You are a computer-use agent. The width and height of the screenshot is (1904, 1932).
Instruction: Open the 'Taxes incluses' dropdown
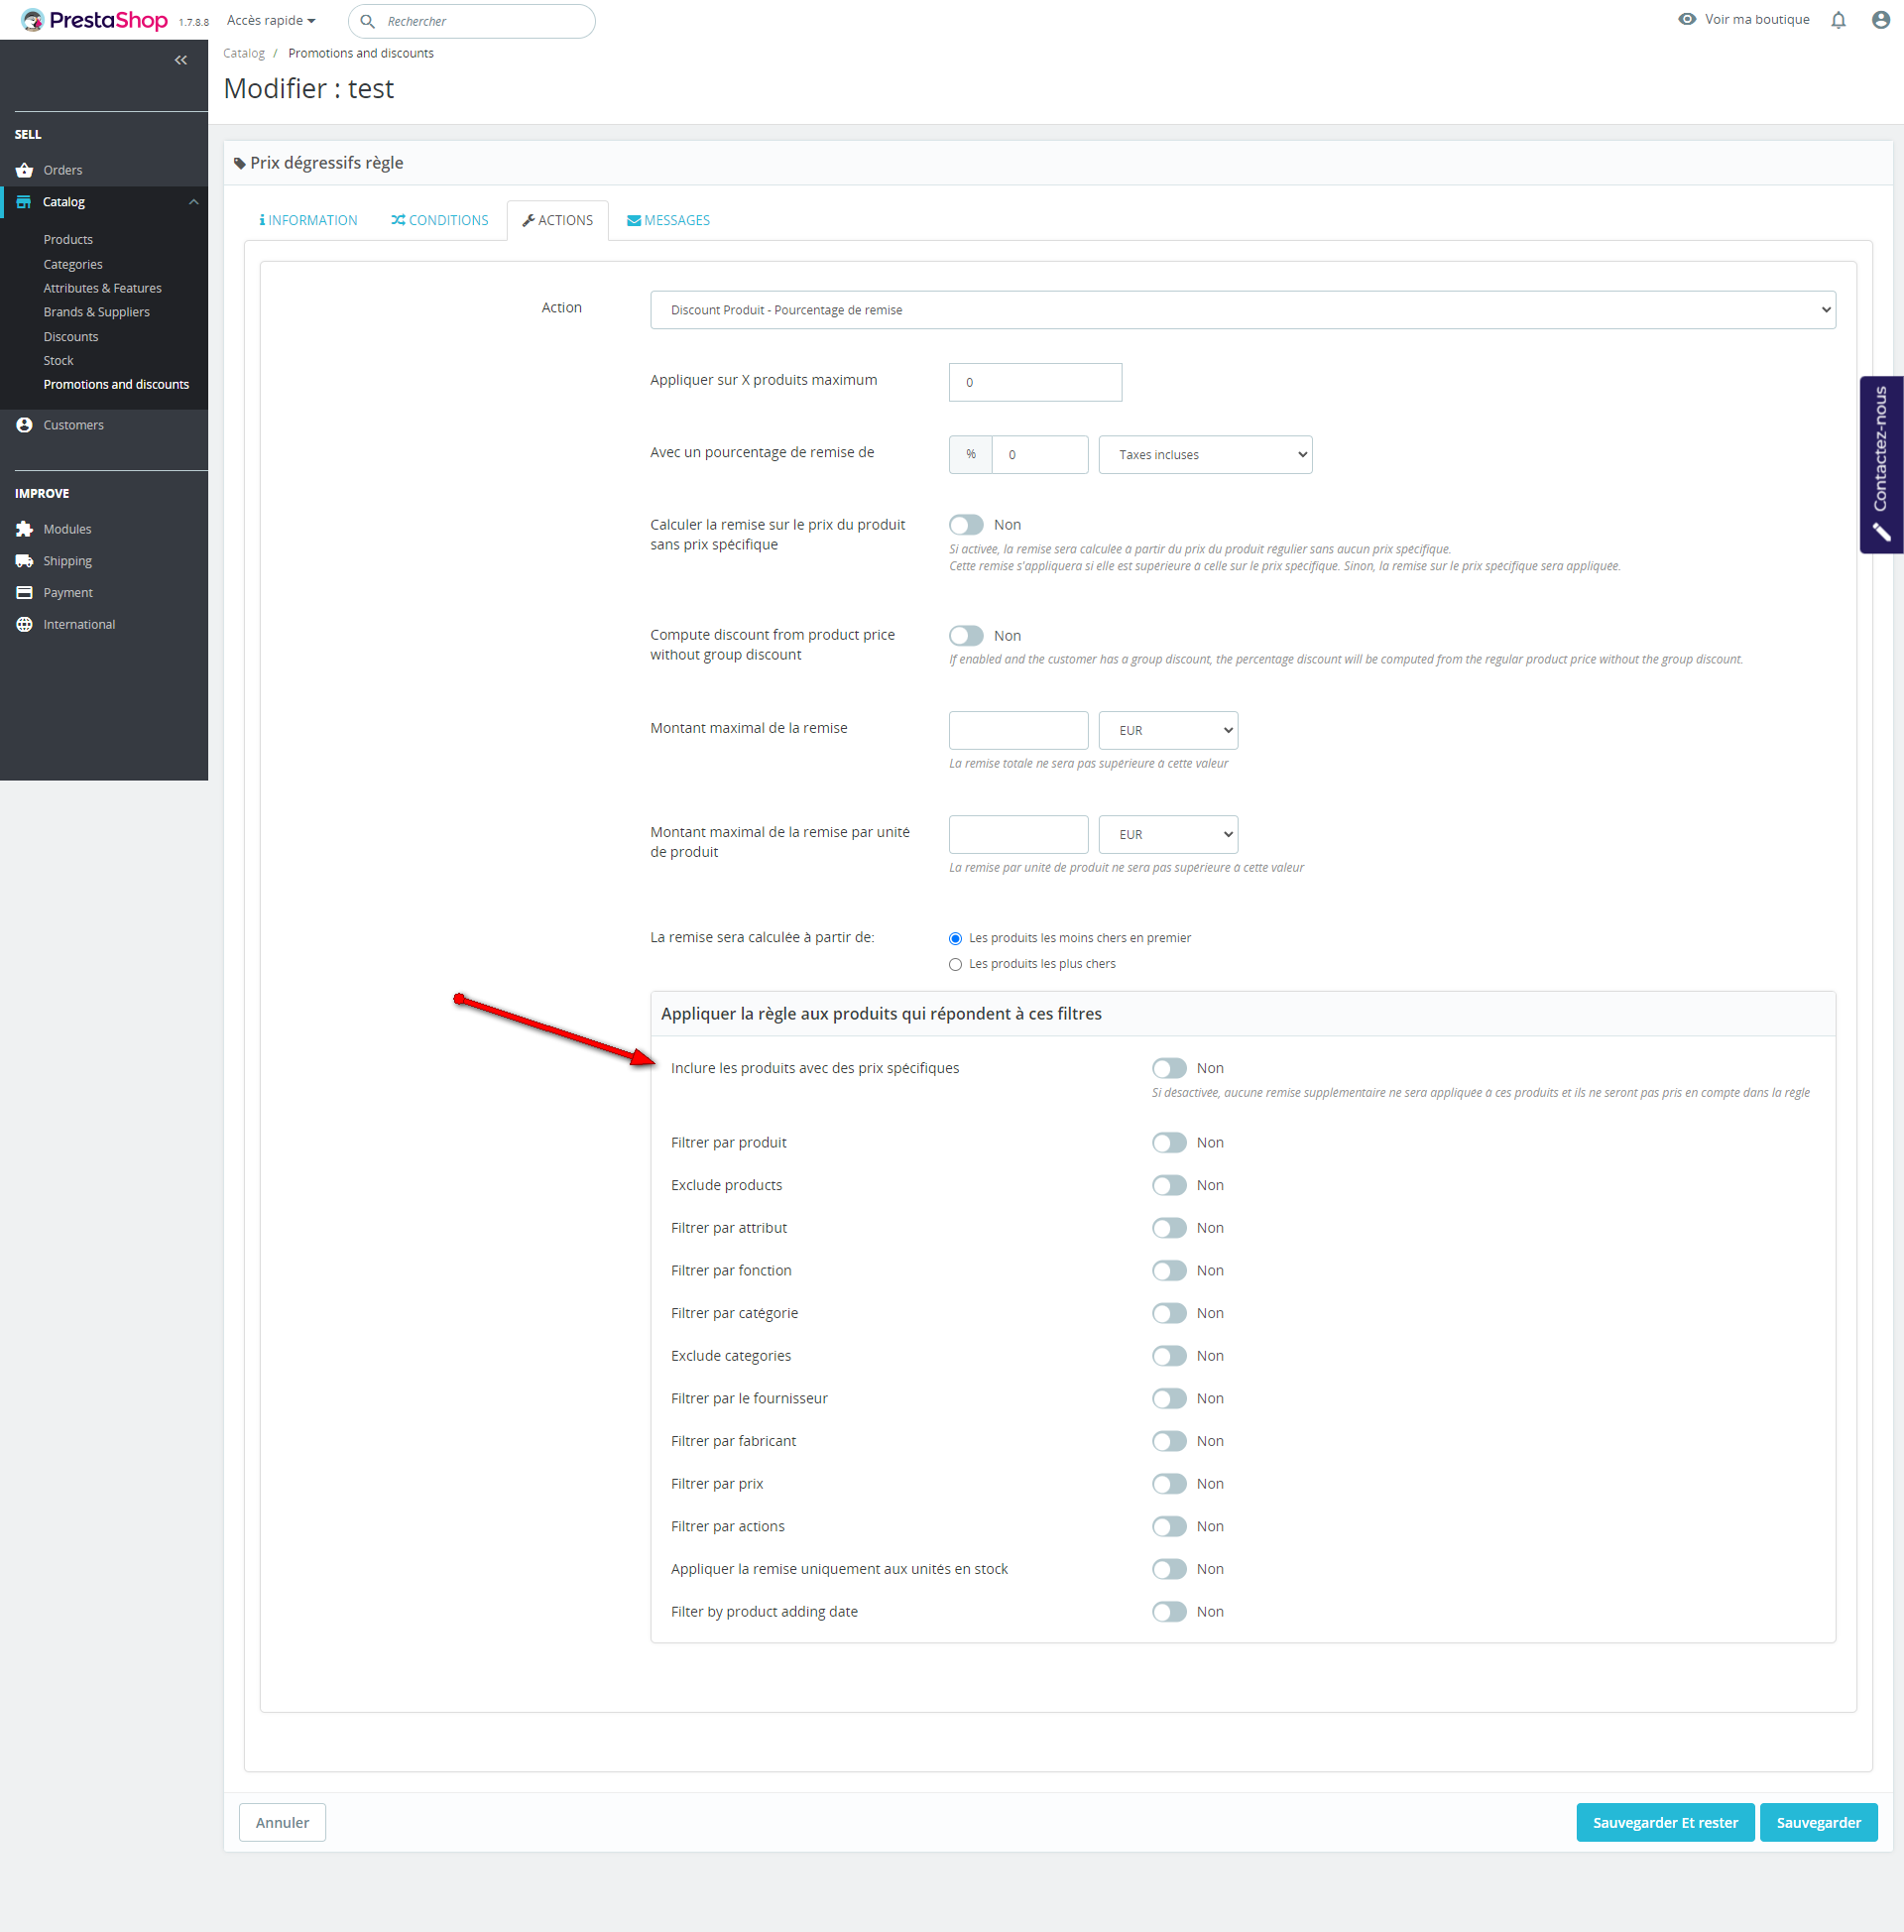(1204, 455)
